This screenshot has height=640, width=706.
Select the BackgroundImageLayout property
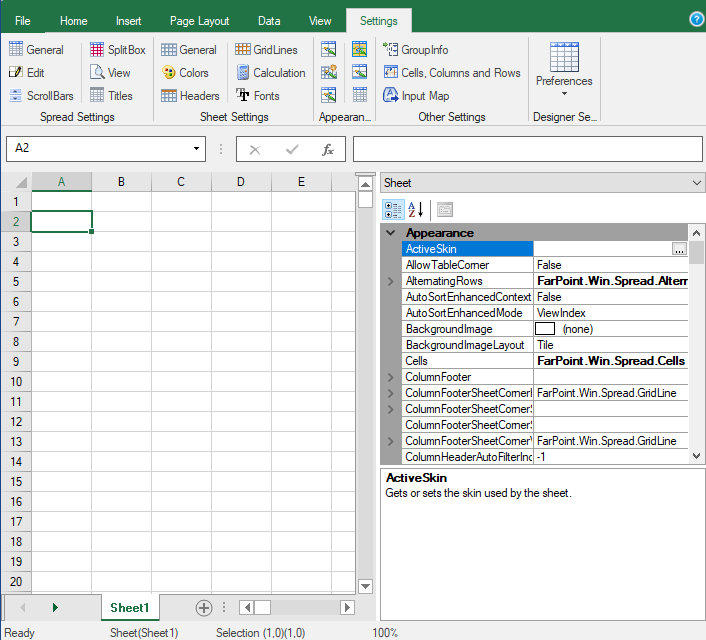544,345
